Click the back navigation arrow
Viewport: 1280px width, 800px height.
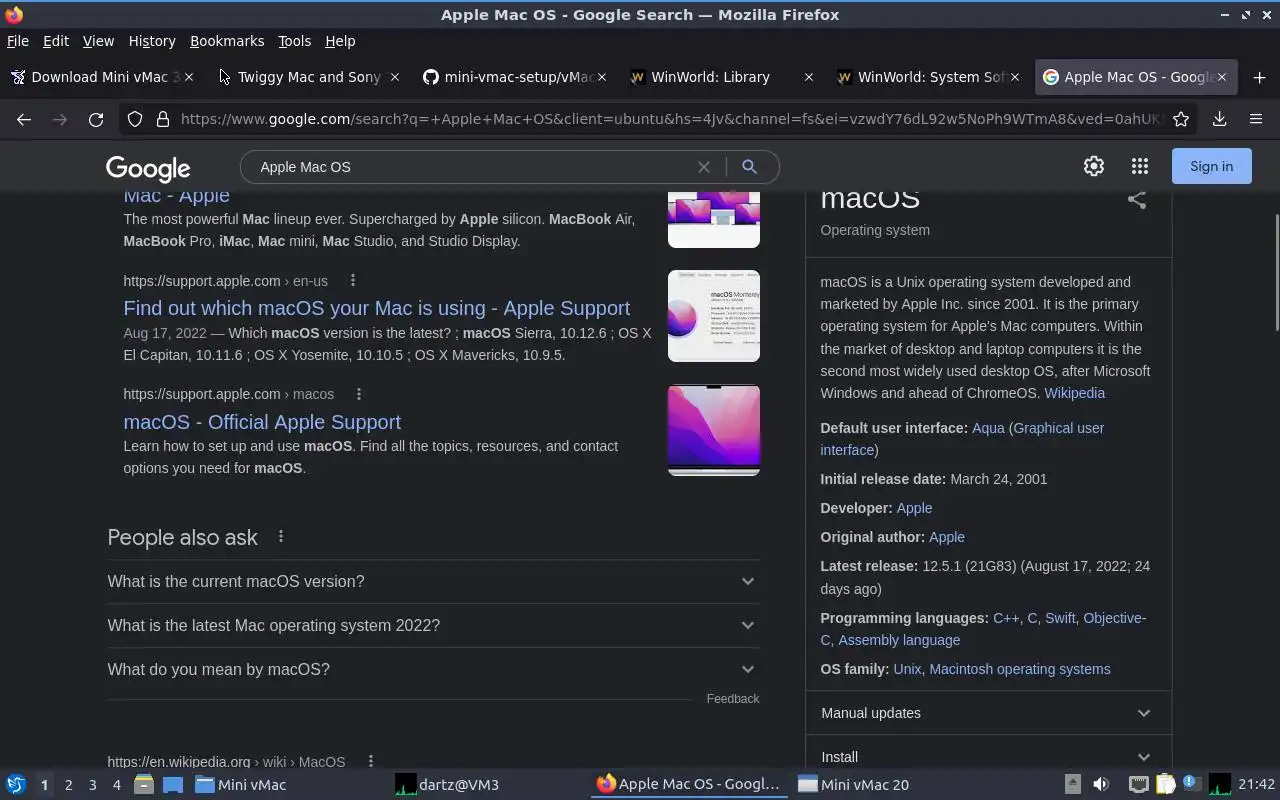coord(24,119)
